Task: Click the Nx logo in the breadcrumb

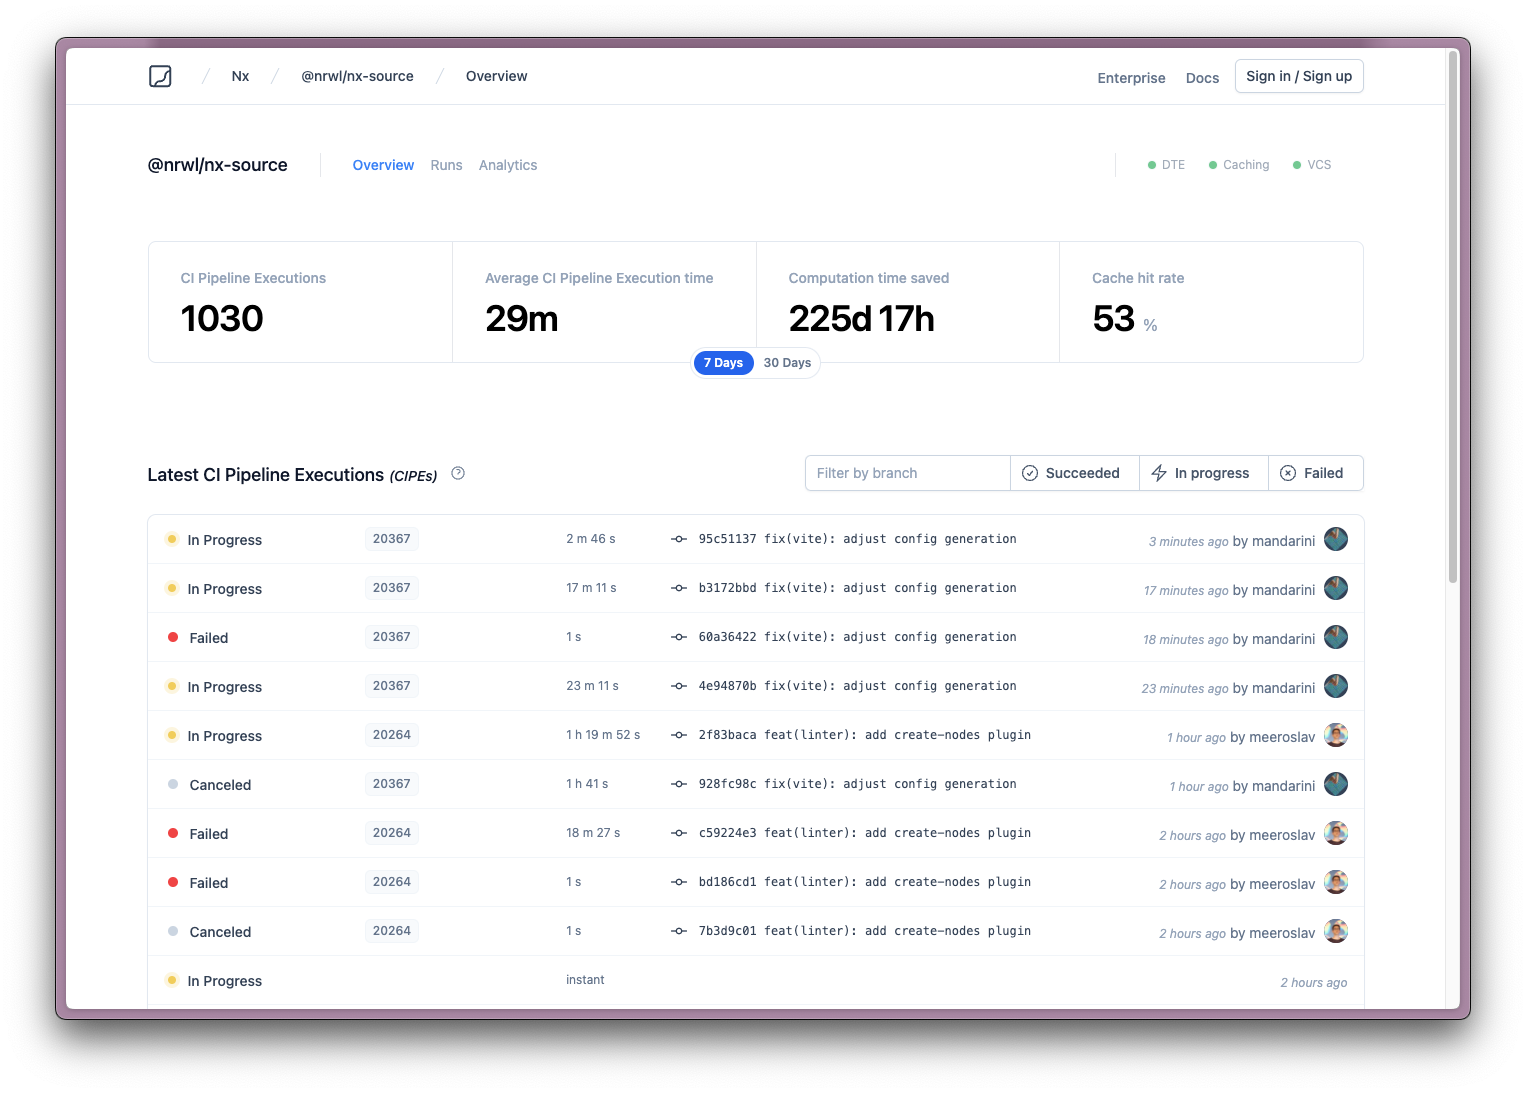Action: tap(160, 75)
